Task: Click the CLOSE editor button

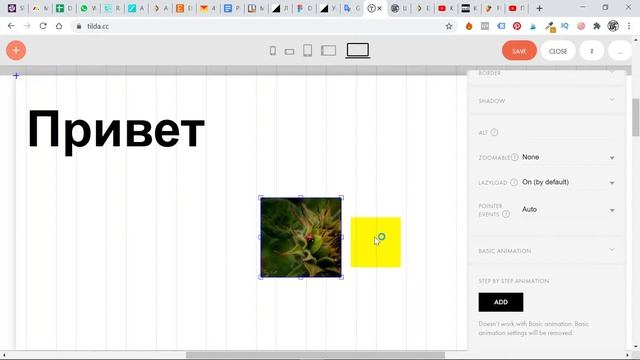Action: pos(558,51)
